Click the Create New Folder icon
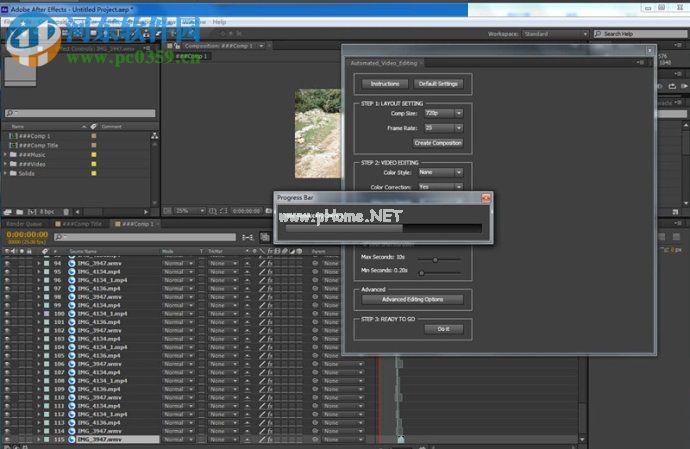690x449 pixels. click(x=19, y=212)
